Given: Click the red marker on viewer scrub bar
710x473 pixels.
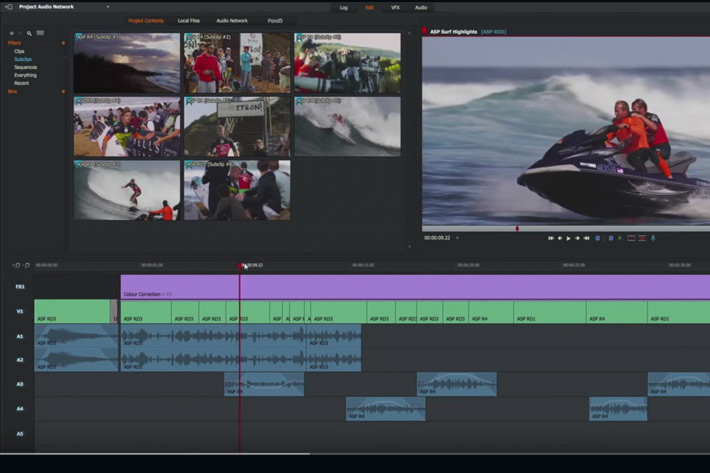Looking at the screenshot, I should [x=517, y=228].
